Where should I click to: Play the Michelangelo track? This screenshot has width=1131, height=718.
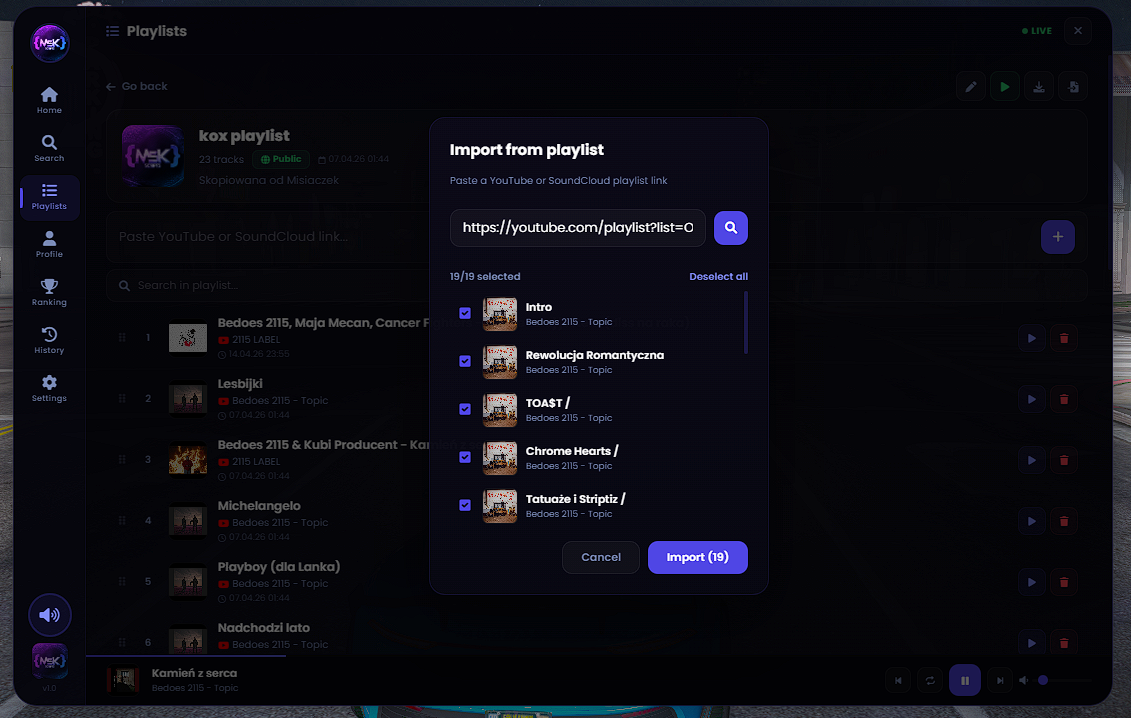coord(1031,521)
